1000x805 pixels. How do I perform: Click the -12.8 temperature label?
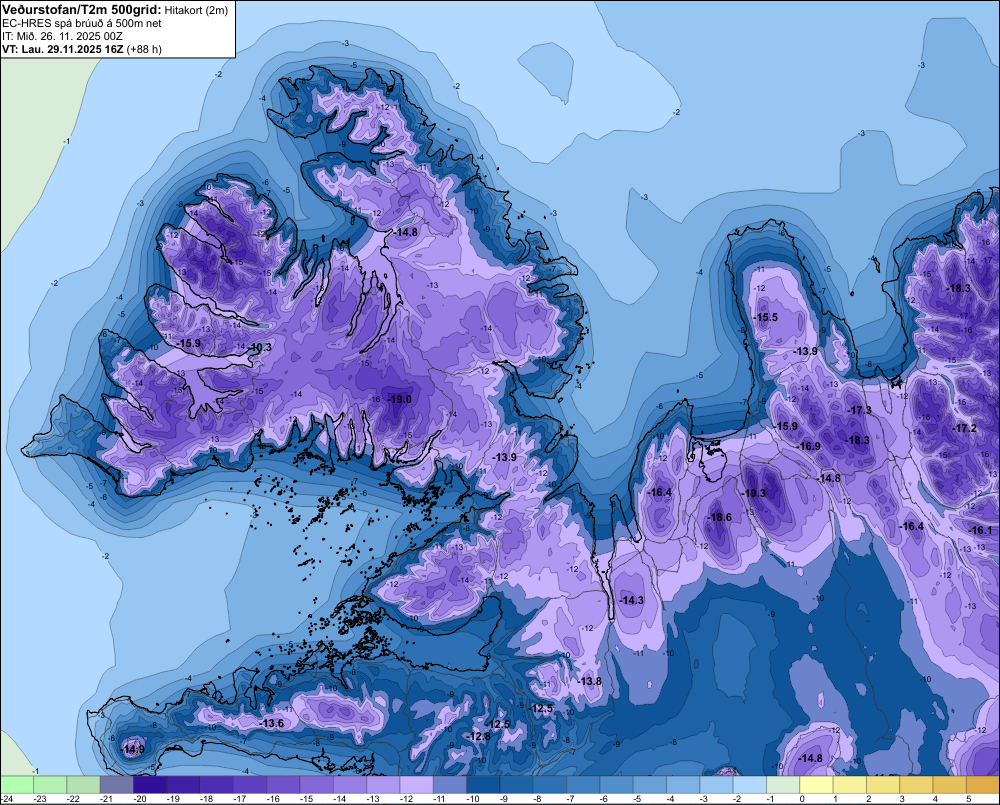coord(478,736)
